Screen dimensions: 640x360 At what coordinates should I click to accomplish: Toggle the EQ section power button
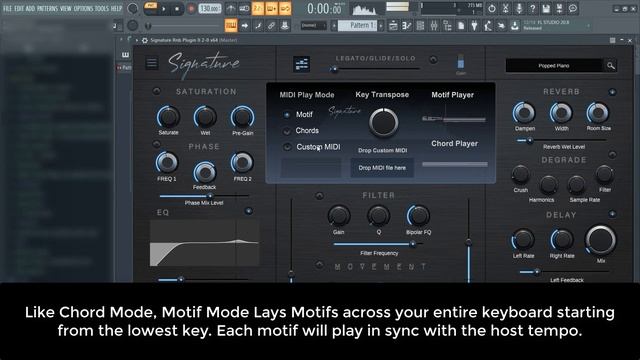248,211
